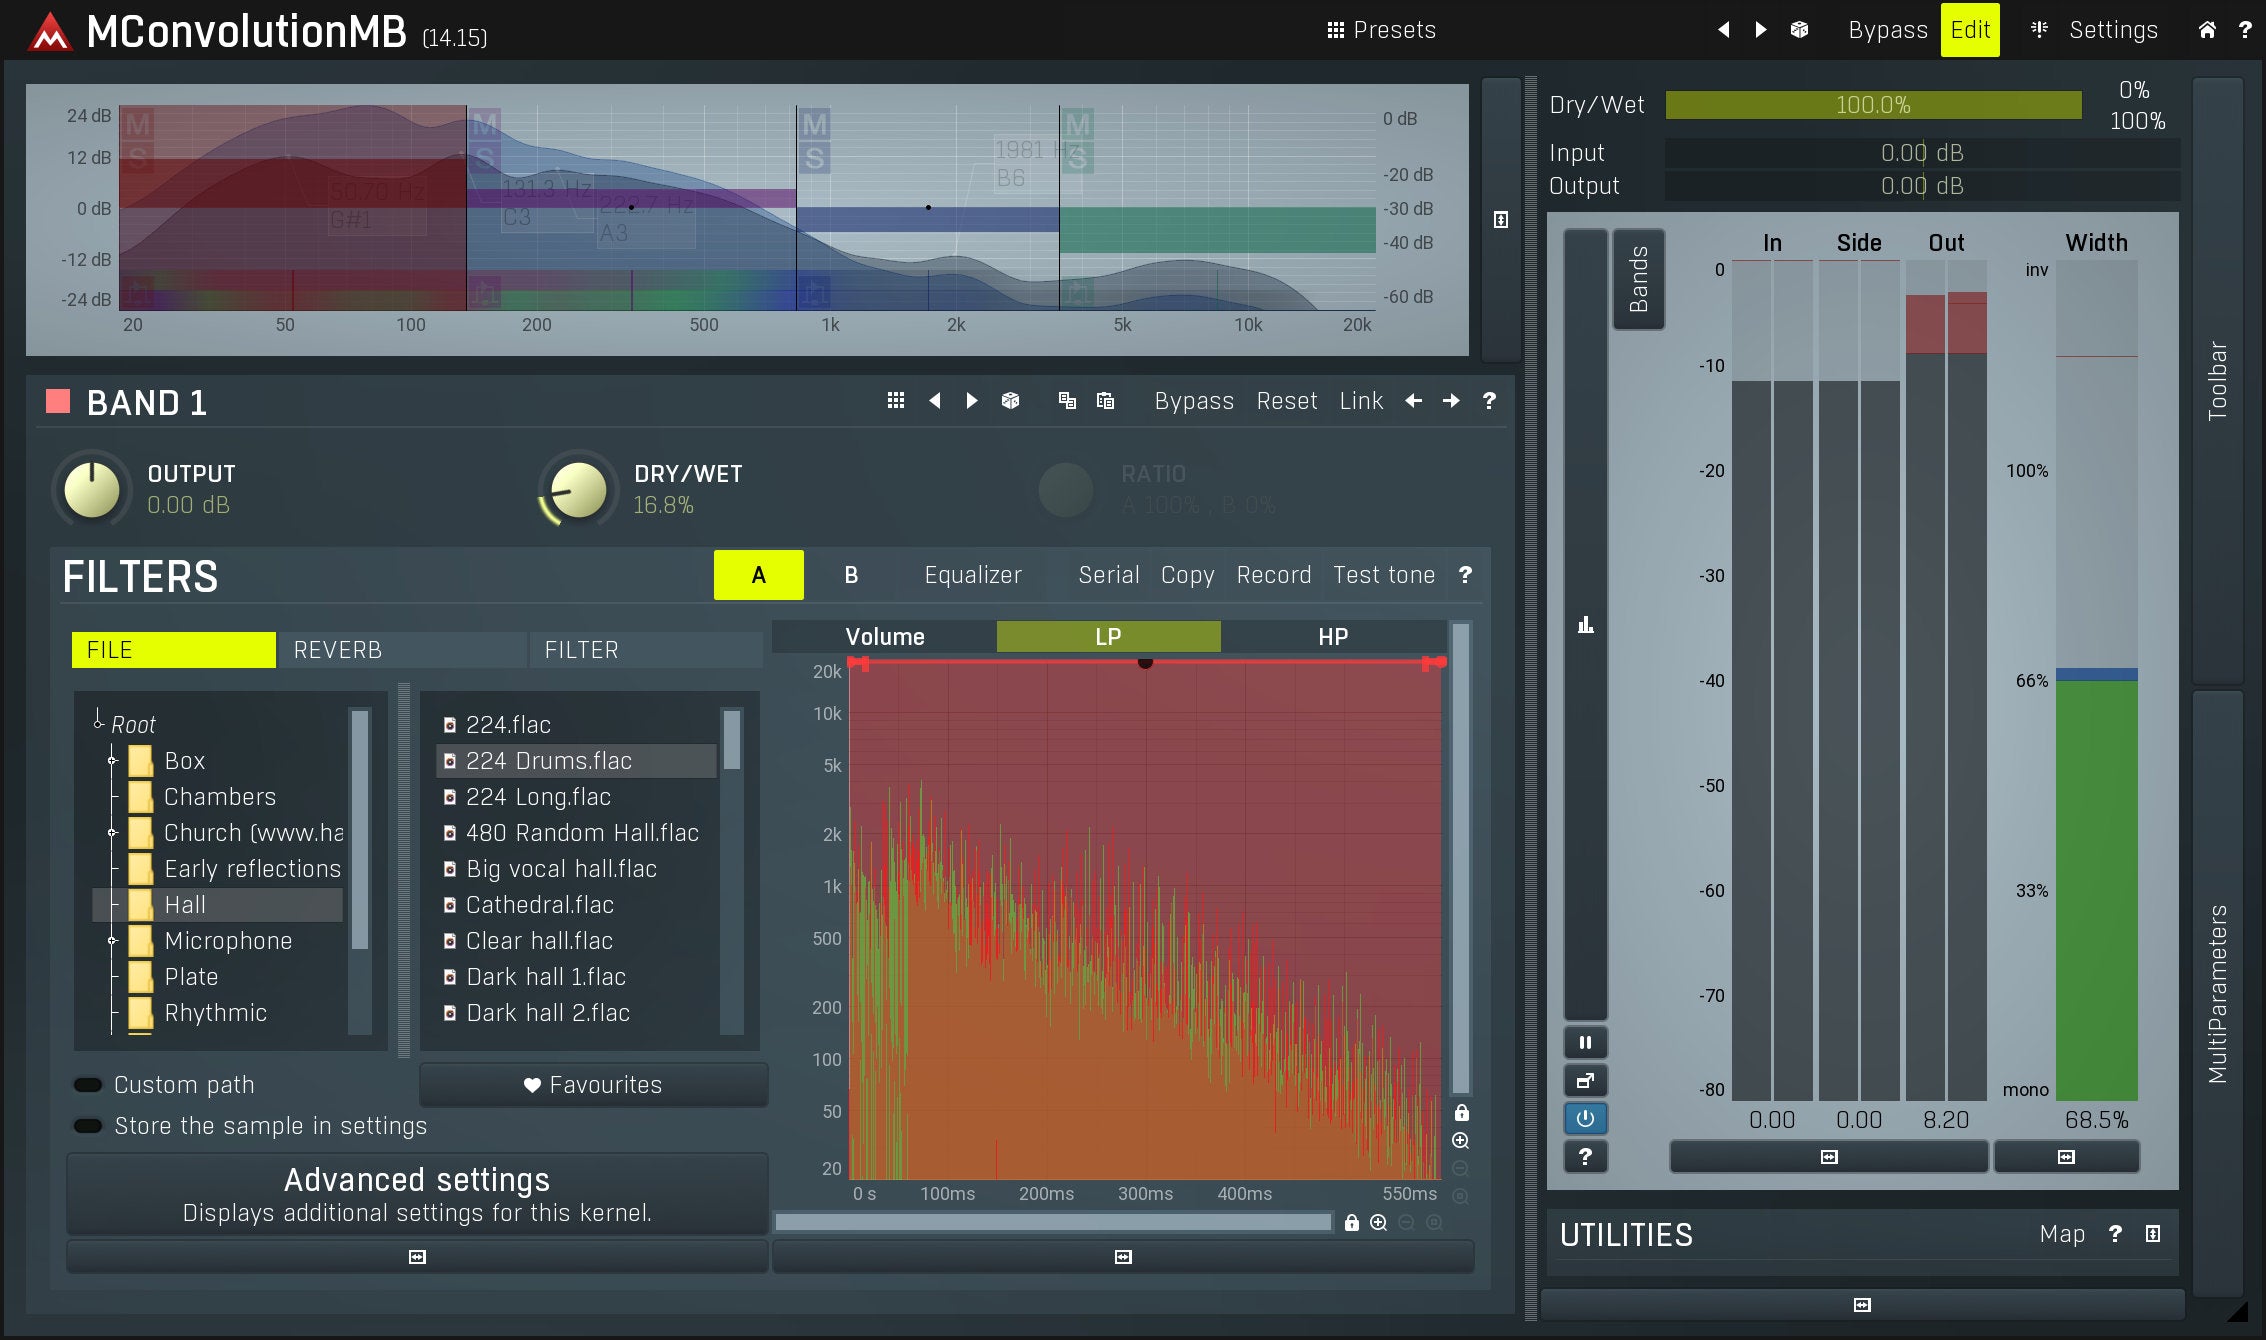This screenshot has width=2266, height=1340.
Task: Click the Favourites button
Action: (x=594, y=1085)
